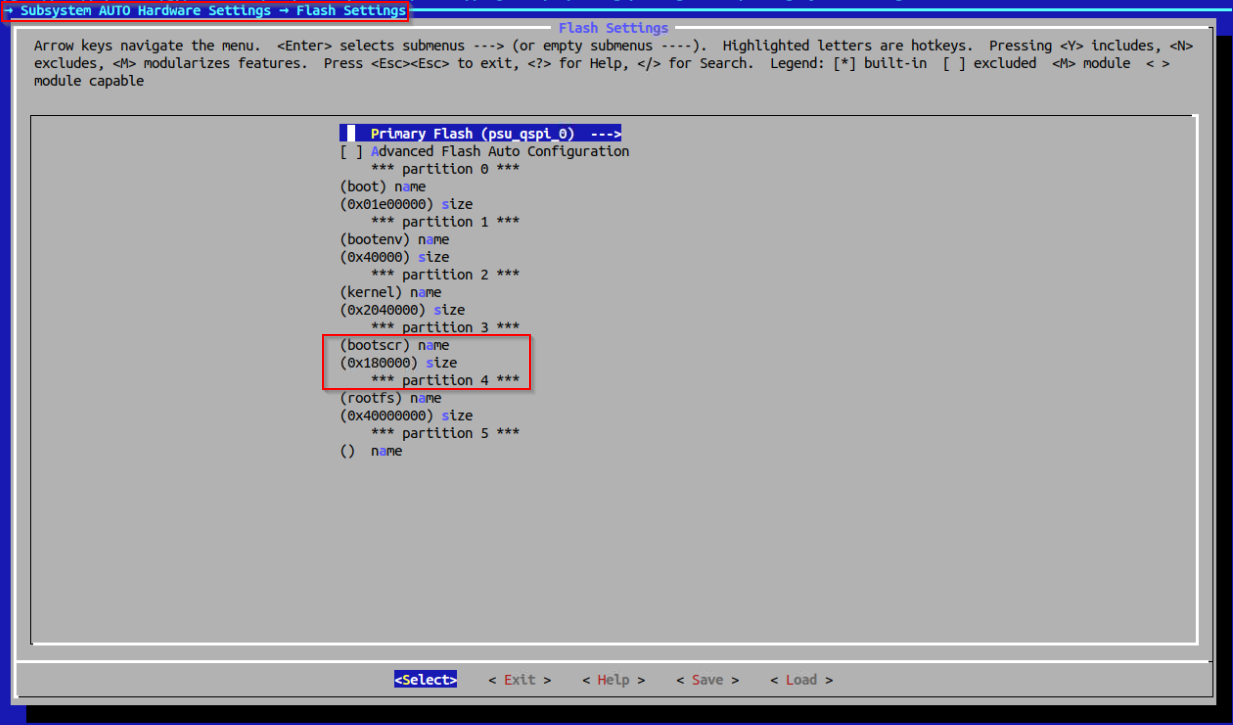Select the (rootfs) name entry
The image size is (1233, 725).
tap(390, 399)
